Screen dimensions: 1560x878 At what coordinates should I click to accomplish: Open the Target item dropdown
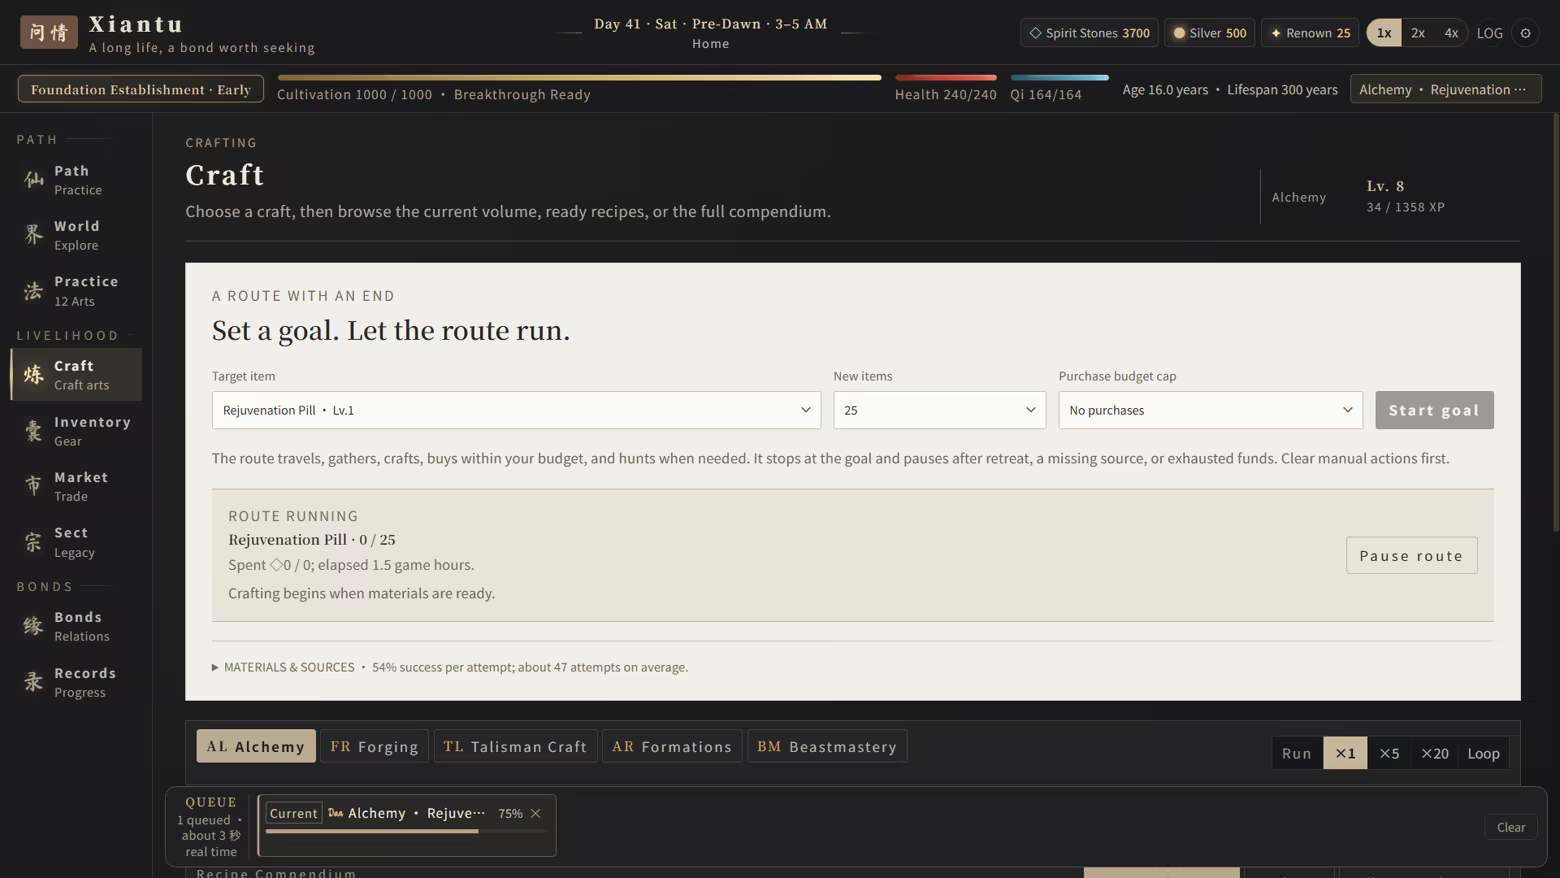point(516,410)
